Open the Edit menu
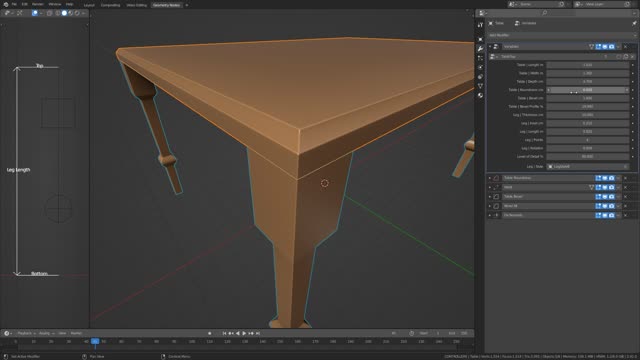The image size is (640, 360). [24, 4]
